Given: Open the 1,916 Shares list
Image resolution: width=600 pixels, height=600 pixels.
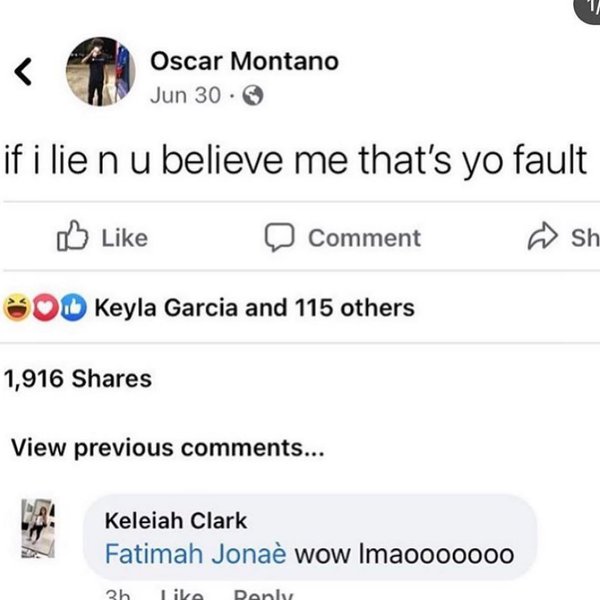Looking at the screenshot, I should [78, 379].
